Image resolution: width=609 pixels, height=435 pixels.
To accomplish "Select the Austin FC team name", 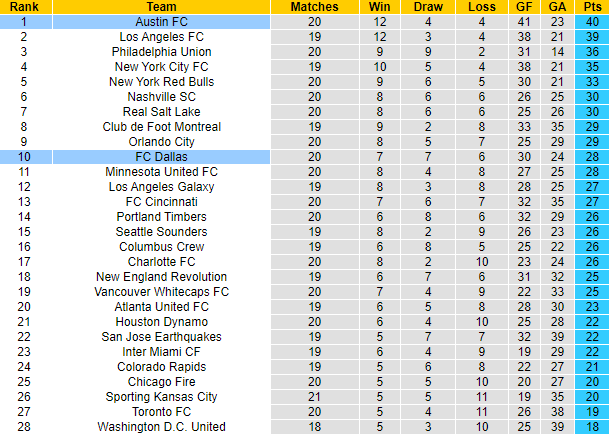I will 161,21.
